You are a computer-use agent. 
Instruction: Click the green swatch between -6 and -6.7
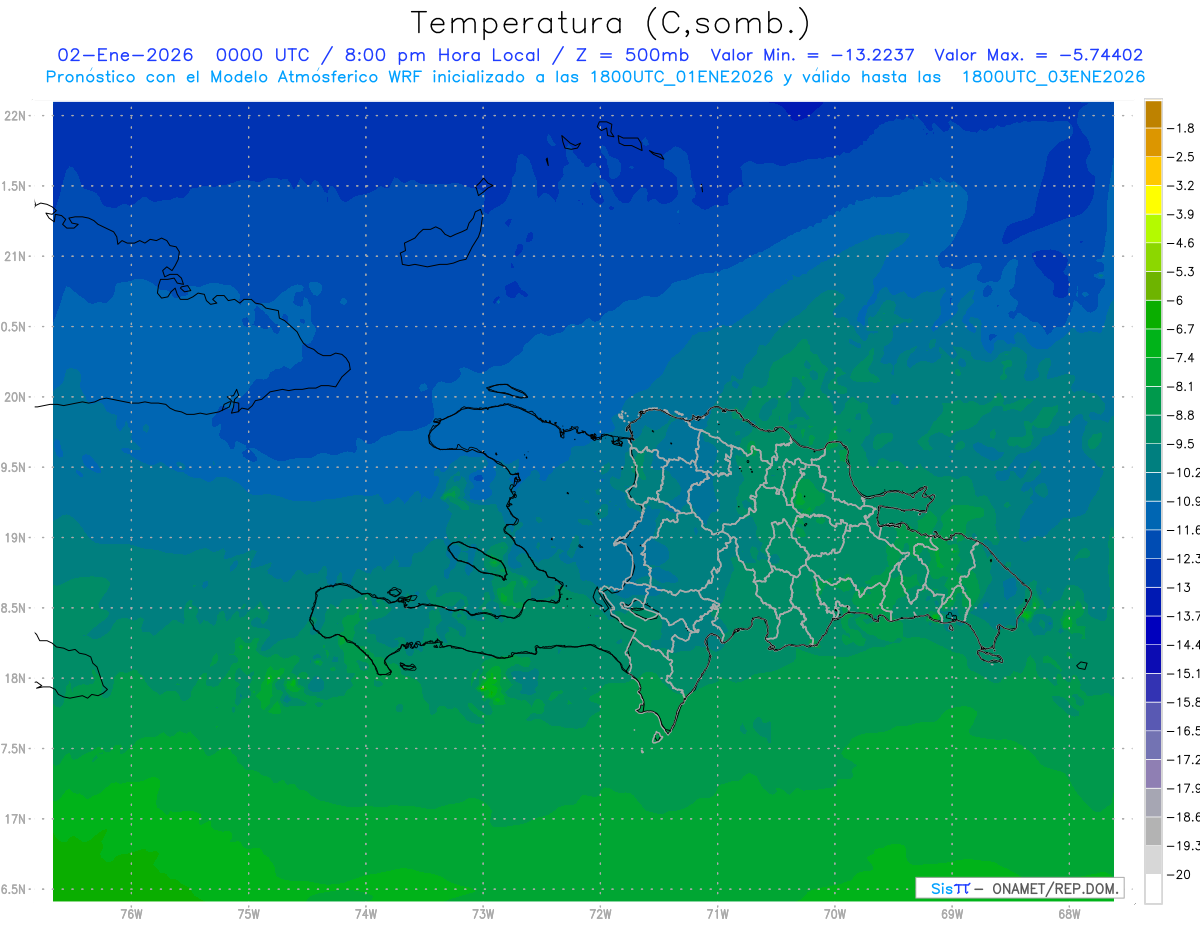click(x=1153, y=314)
